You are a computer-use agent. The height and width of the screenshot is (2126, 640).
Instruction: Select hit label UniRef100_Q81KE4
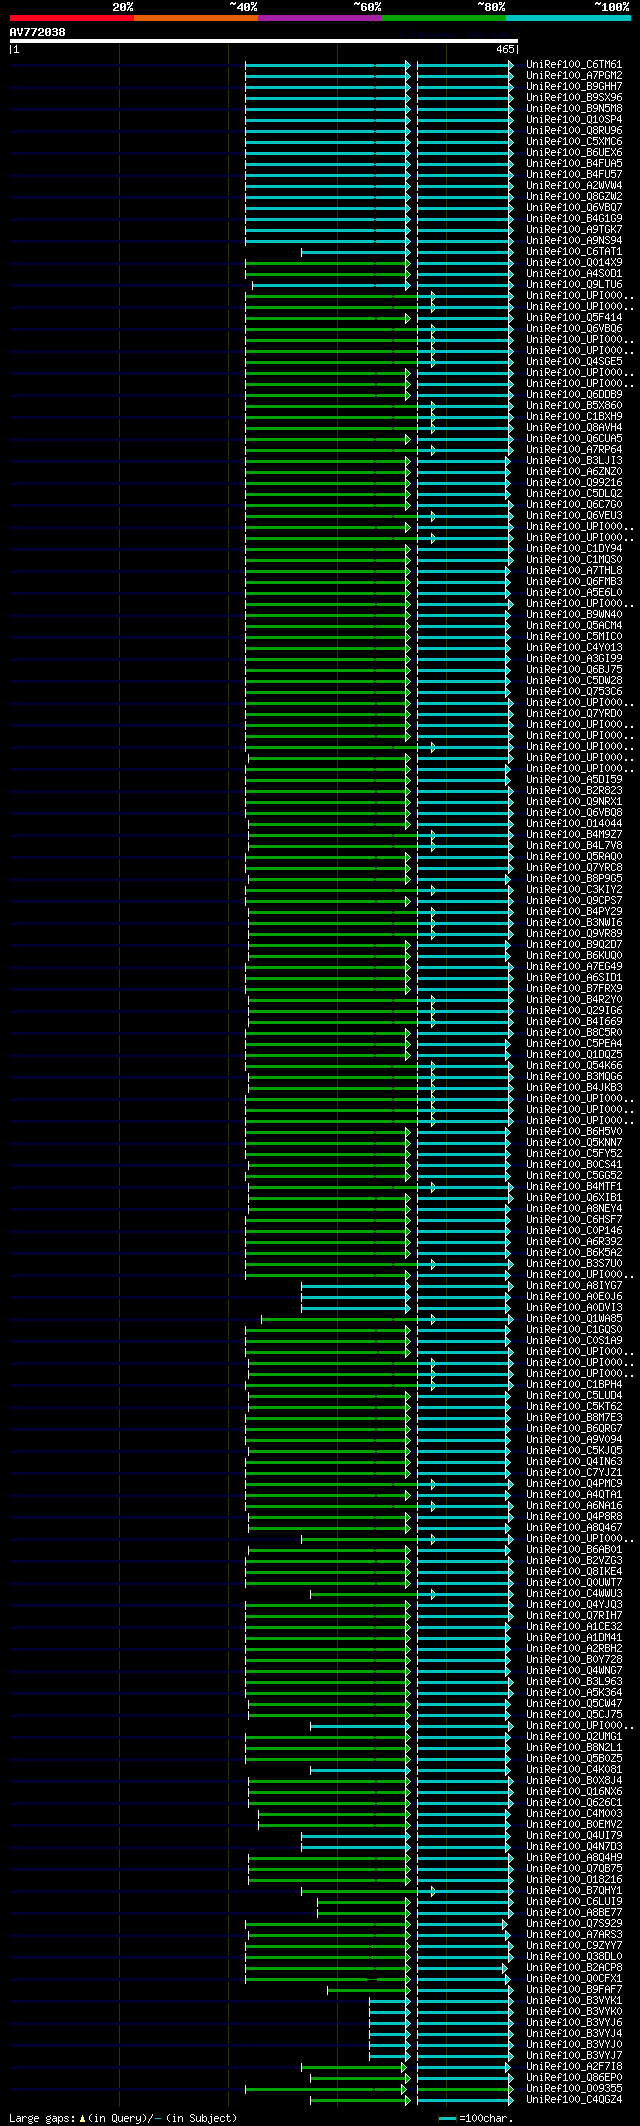click(x=574, y=1571)
